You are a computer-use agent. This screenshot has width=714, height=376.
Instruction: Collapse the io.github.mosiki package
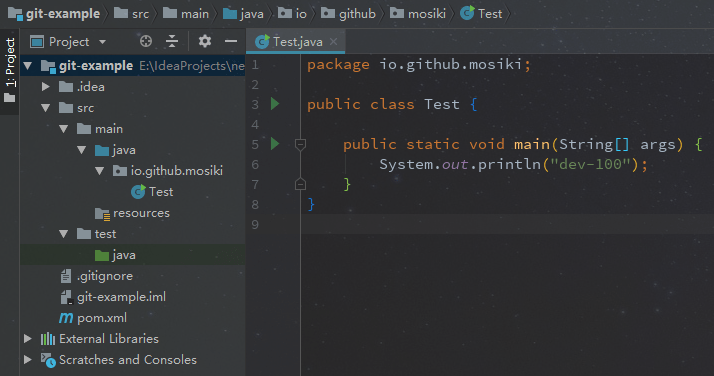pos(100,171)
